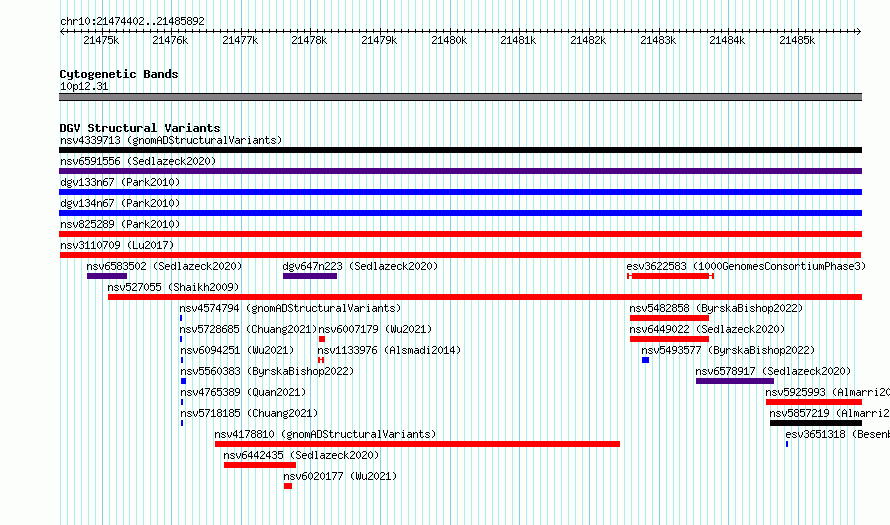Open dgv647n223 (Sedlazeck2020) label
Viewport: 890px width, 525px height.
360,266
